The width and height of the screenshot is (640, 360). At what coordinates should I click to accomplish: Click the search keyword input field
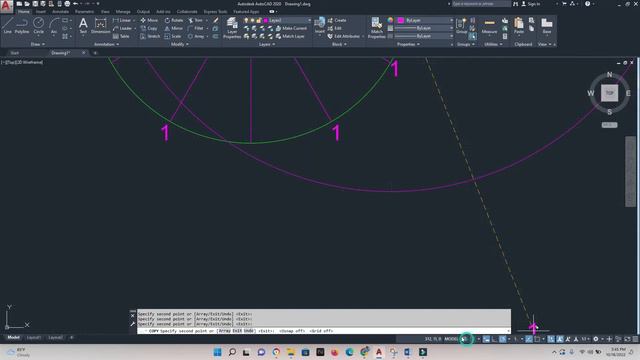[481, 4]
